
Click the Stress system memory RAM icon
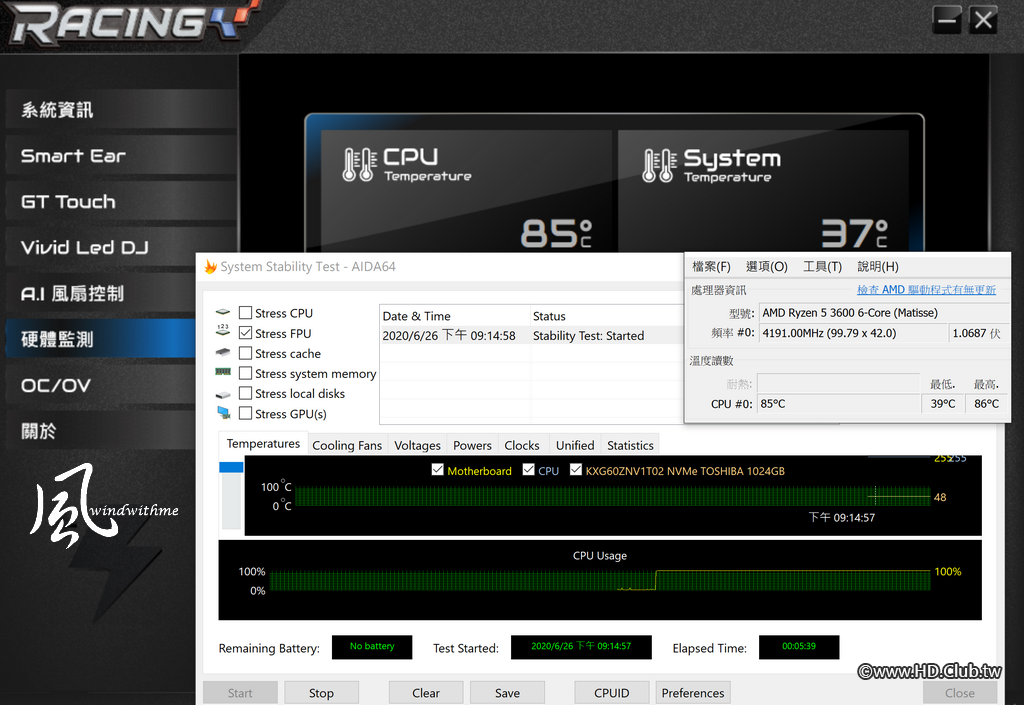pyautogui.click(x=223, y=372)
